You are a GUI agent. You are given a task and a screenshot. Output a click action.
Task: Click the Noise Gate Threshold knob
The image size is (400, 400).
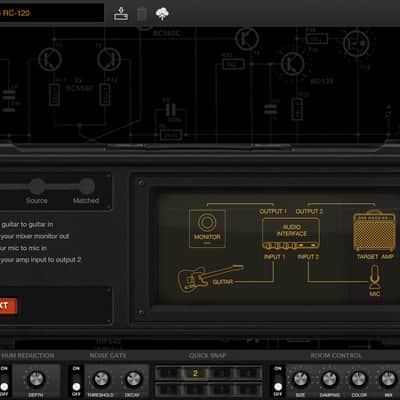[x=101, y=379]
